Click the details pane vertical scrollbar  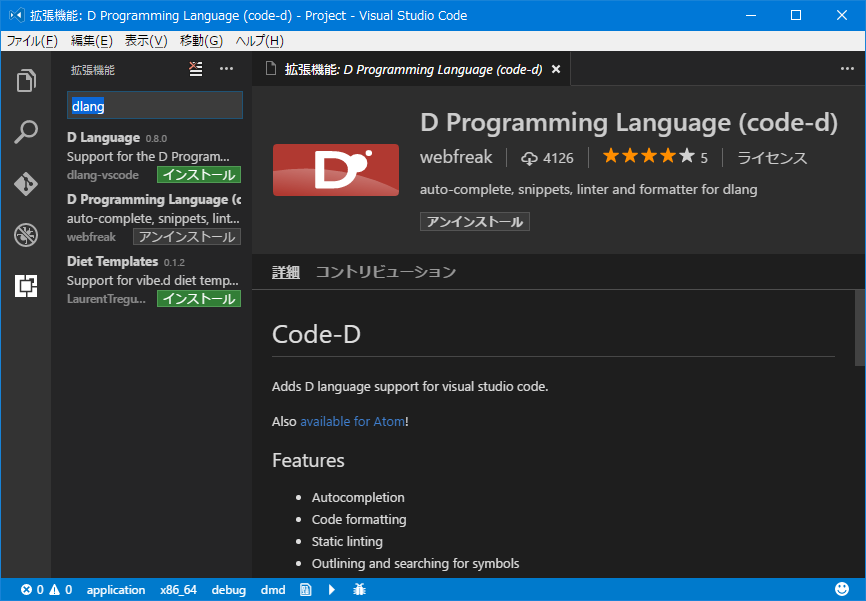(x=860, y=327)
